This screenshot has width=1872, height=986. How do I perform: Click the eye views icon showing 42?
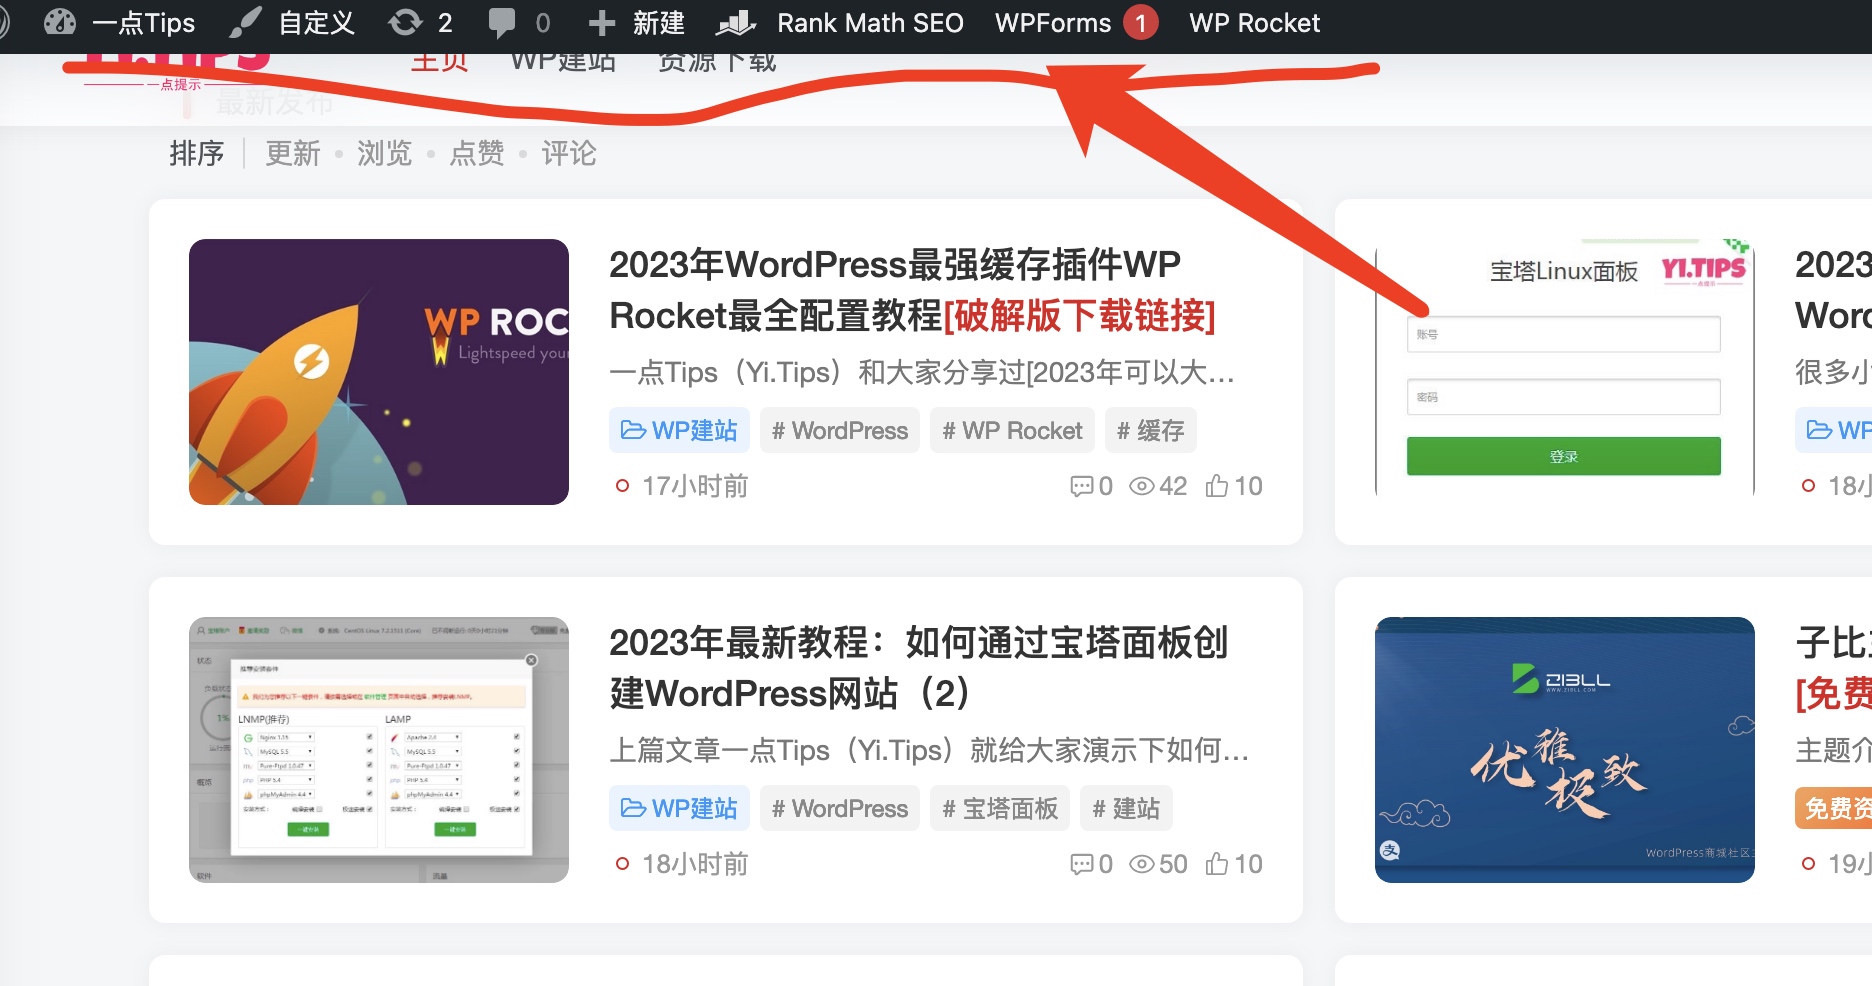click(1142, 487)
